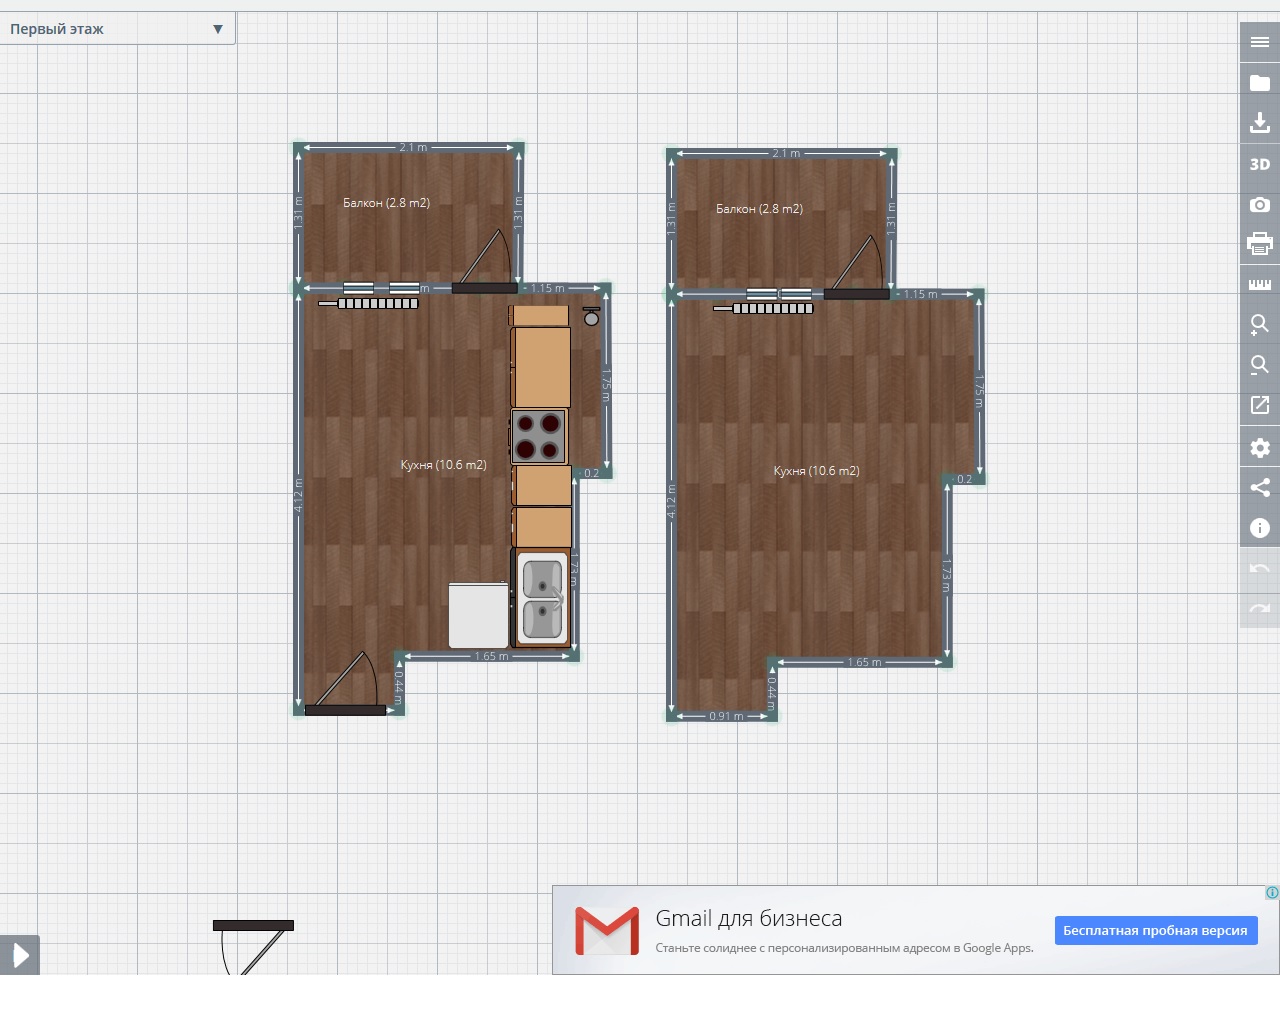1280x1024 pixels.
Task: Zoom in with magnifier plus icon
Action: coord(1260,325)
